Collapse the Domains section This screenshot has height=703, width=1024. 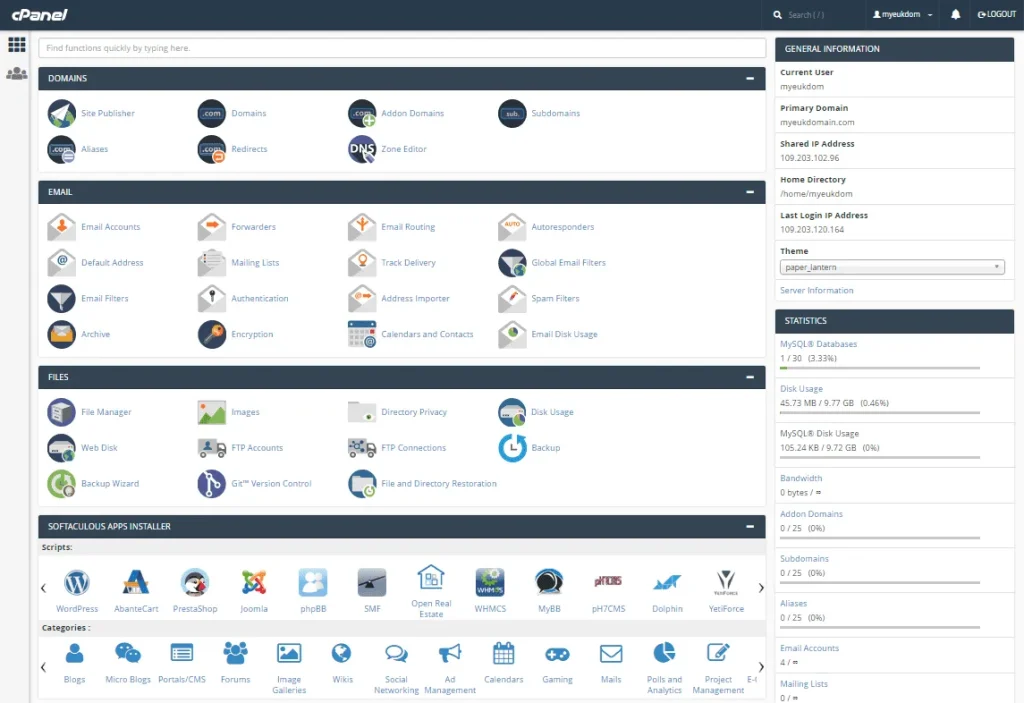pos(749,78)
